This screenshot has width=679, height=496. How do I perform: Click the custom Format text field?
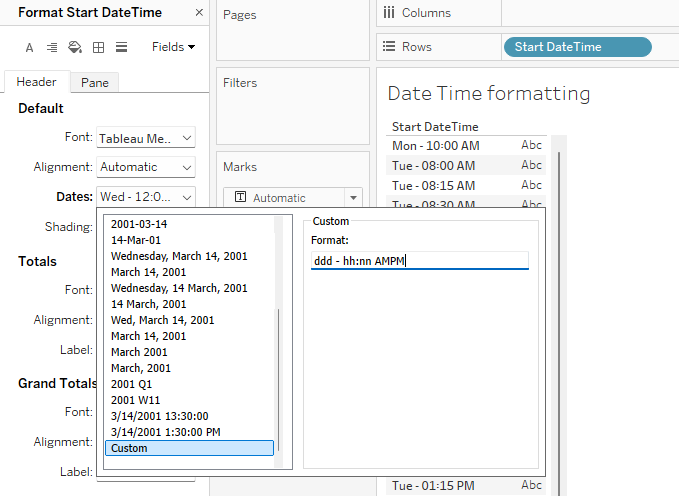coord(419,261)
